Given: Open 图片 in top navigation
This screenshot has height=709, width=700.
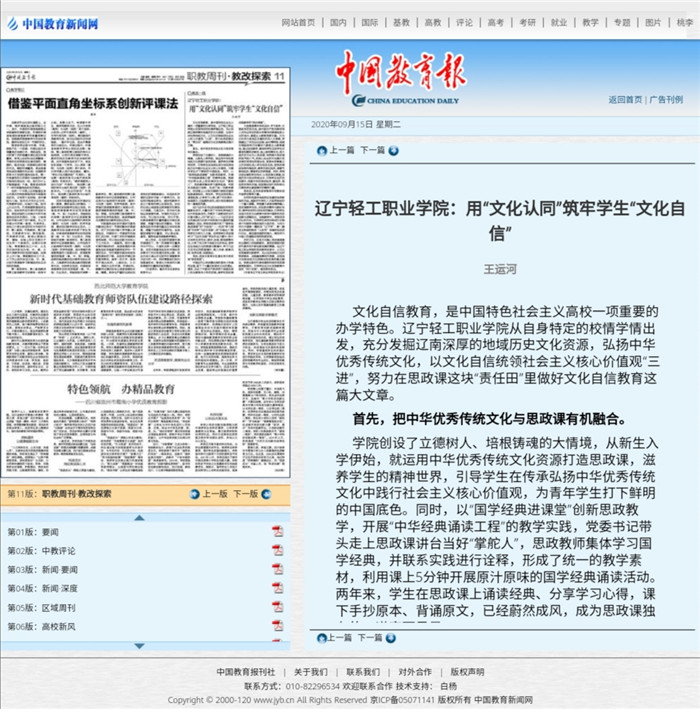Looking at the screenshot, I should click(x=653, y=22).
